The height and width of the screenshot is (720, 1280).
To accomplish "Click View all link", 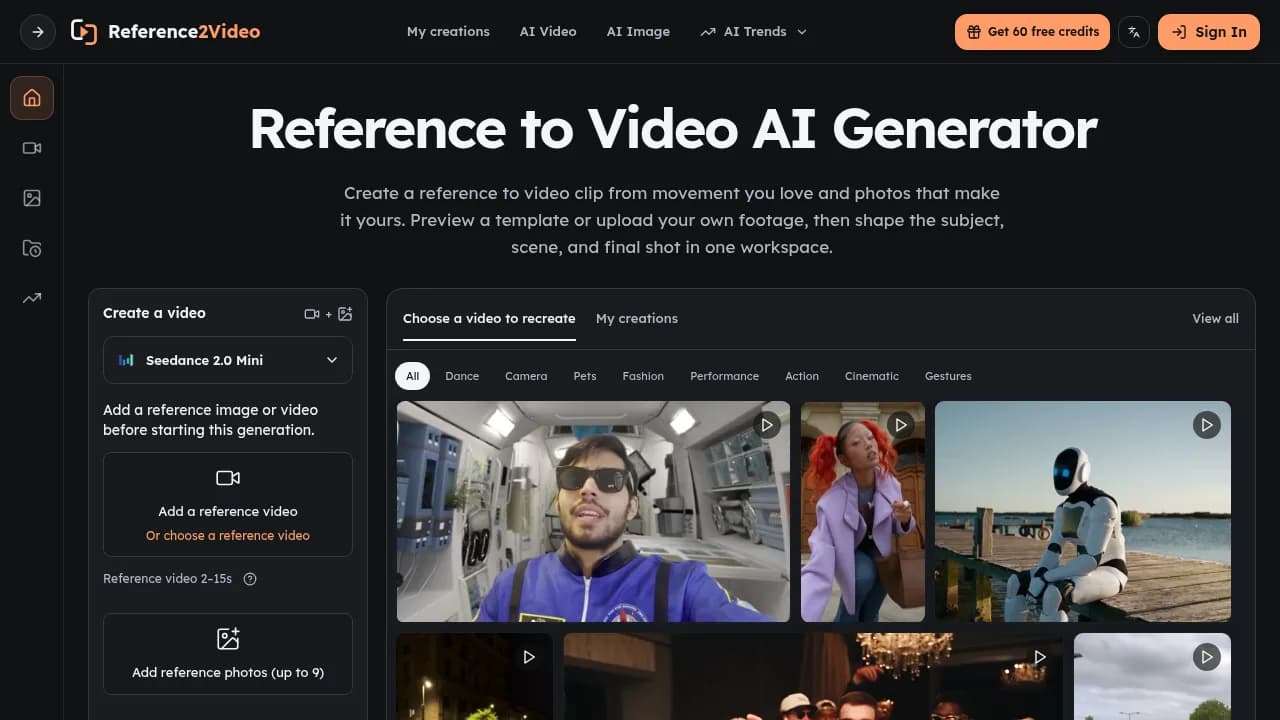I will (x=1215, y=318).
